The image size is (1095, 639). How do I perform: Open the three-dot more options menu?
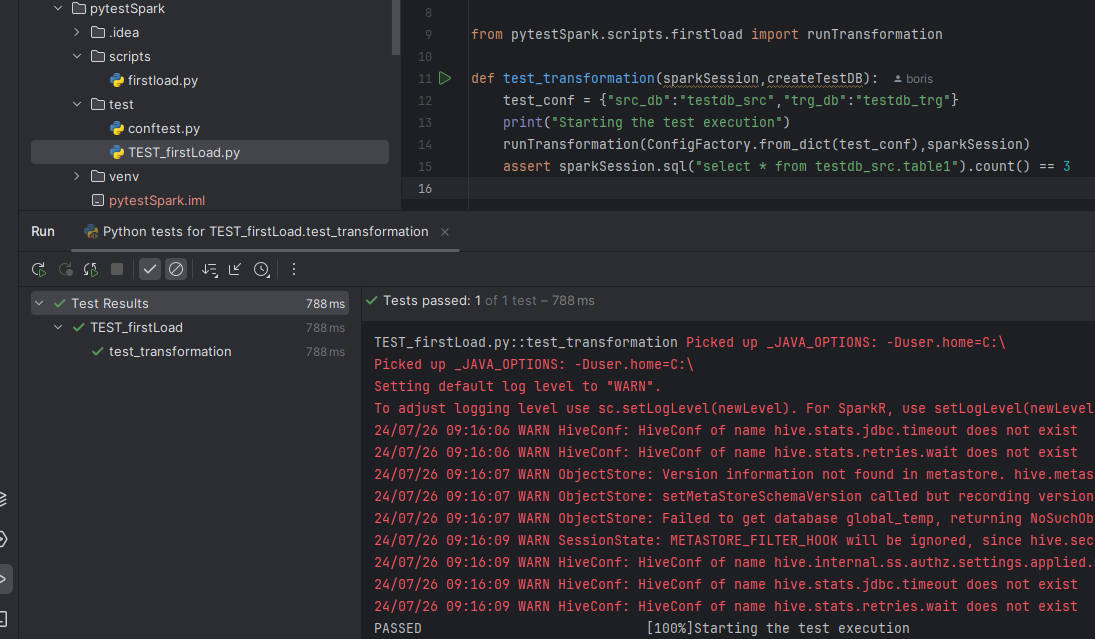pyautogui.click(x=294, y=269)
